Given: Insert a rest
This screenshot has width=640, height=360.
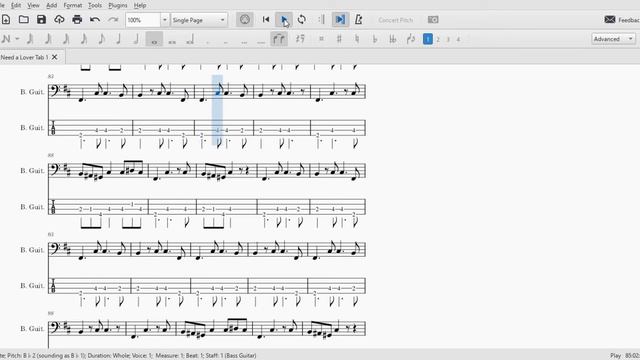Looking at the screenshot, I should coord(300,39).
